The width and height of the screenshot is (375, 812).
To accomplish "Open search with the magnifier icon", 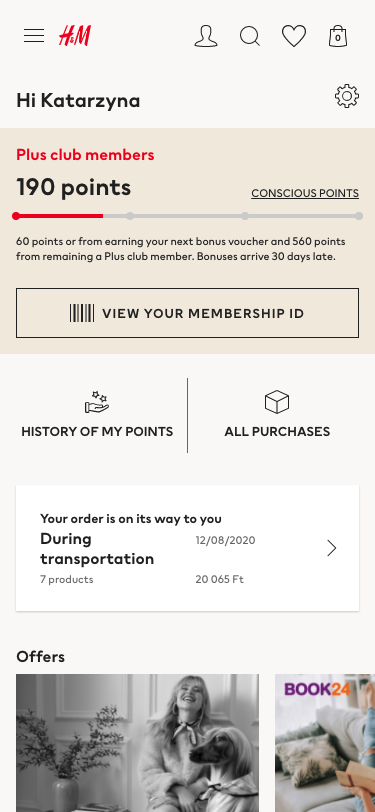I will (x=250, y=36).
